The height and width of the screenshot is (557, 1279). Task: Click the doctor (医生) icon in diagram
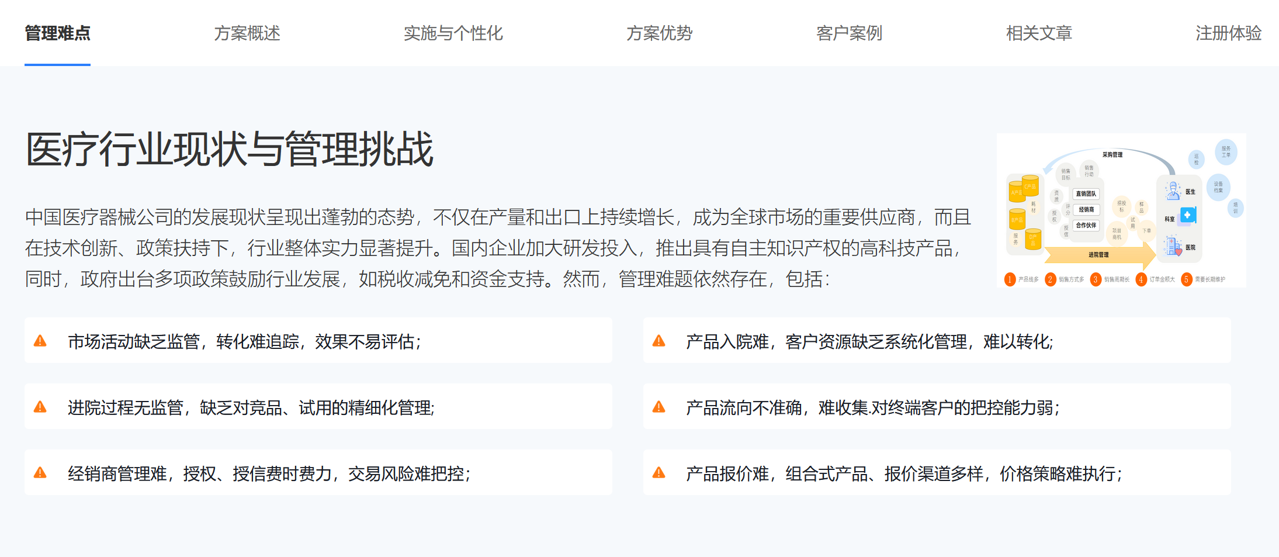pos(1173,191)
